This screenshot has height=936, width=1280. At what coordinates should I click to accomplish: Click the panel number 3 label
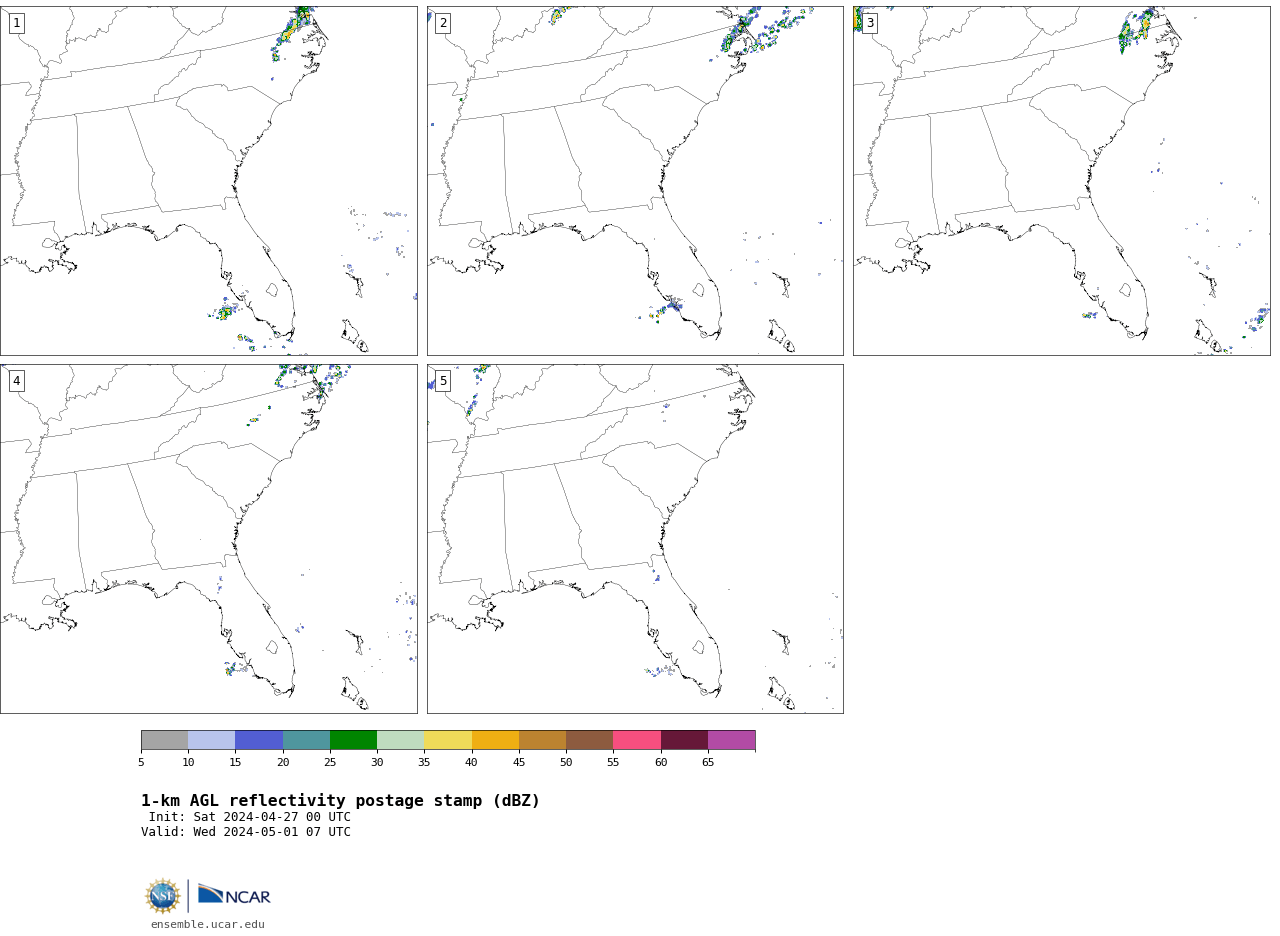pyautogui.click(x=869, y=23)
